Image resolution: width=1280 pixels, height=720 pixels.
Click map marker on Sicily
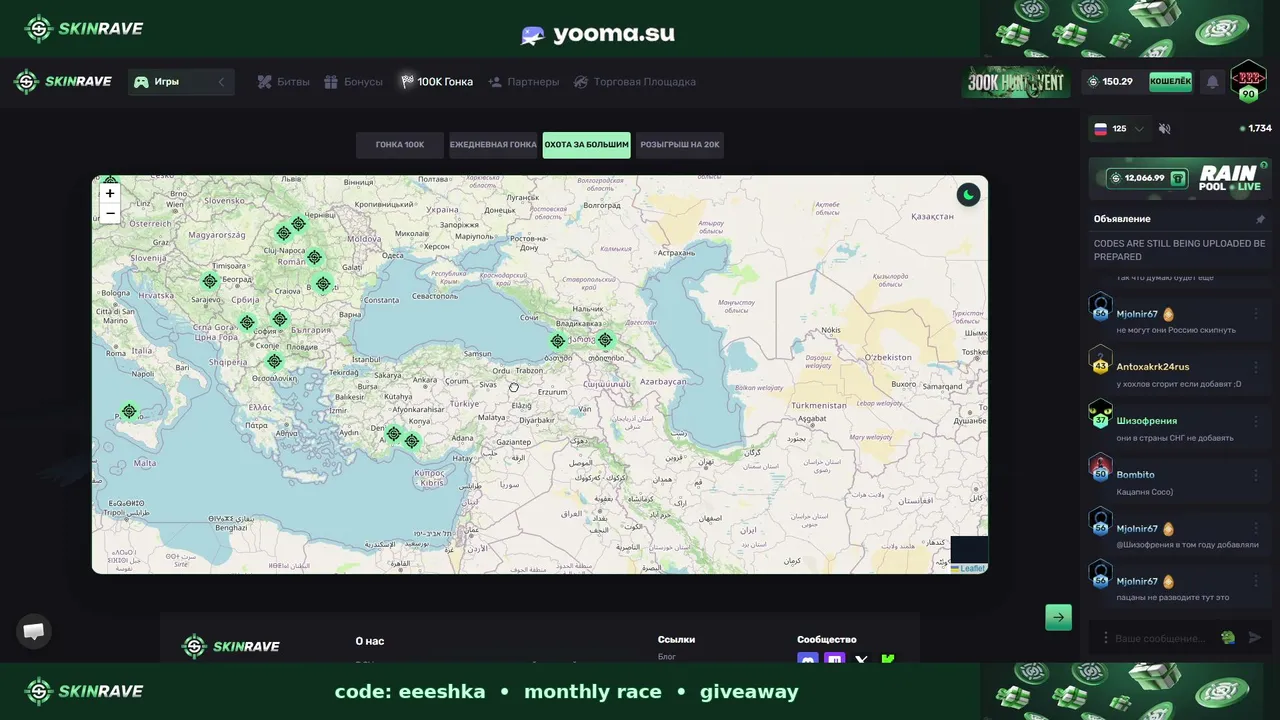pos(128,411)
